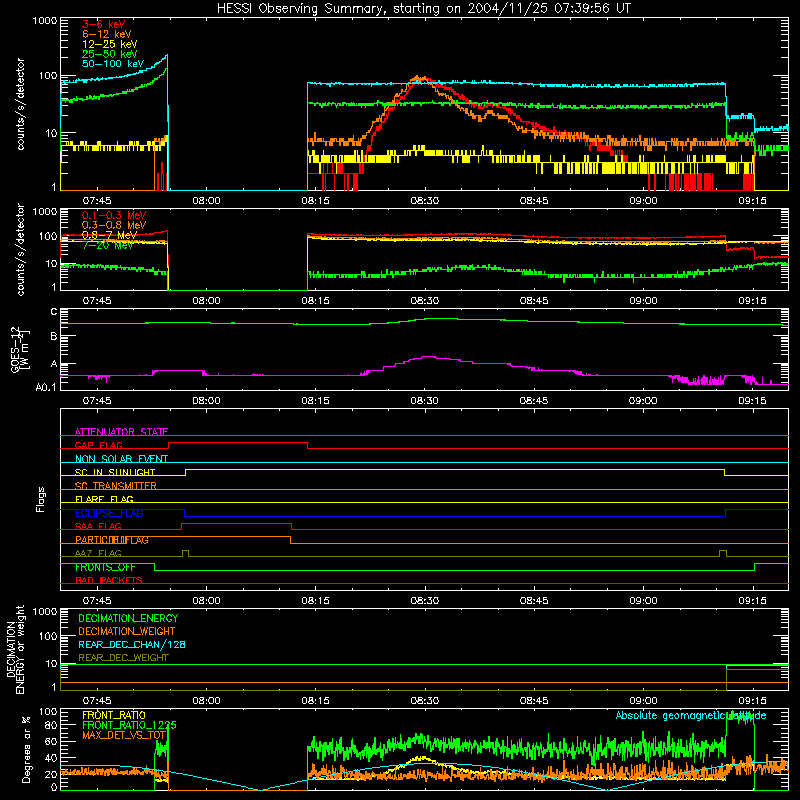Select the GAP_FLAG label
This screenshot has width=800, height=800.
click(x=98, y=445)
